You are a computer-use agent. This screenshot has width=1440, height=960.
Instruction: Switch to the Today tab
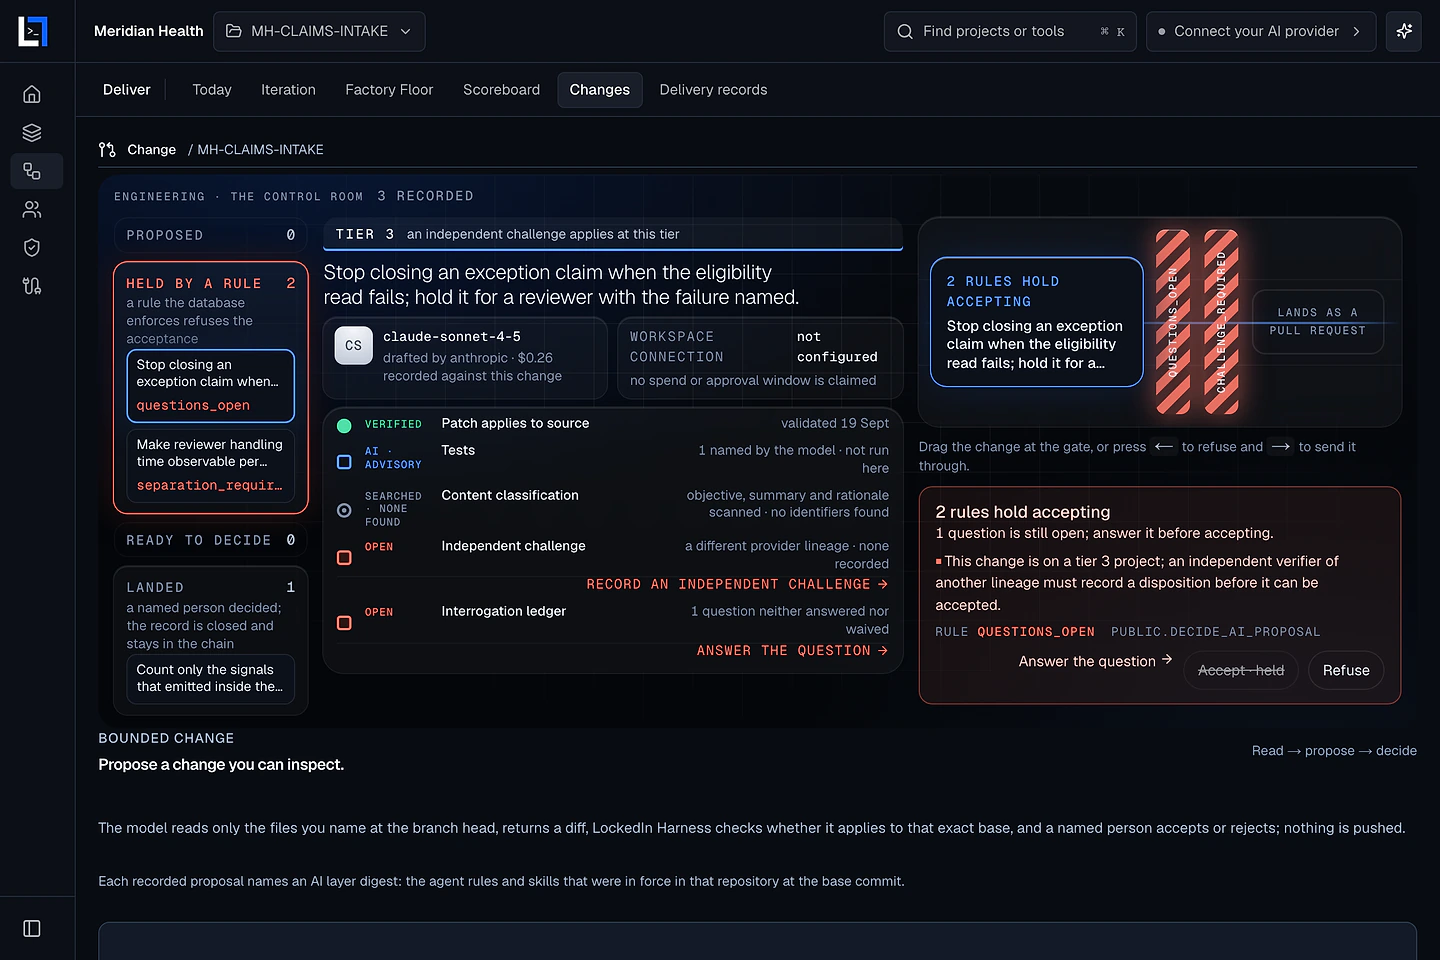click(212, 90)
